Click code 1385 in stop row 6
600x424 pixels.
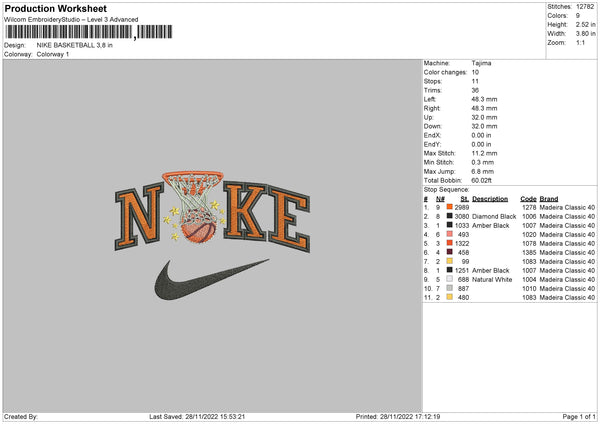(x=529, y=253)
